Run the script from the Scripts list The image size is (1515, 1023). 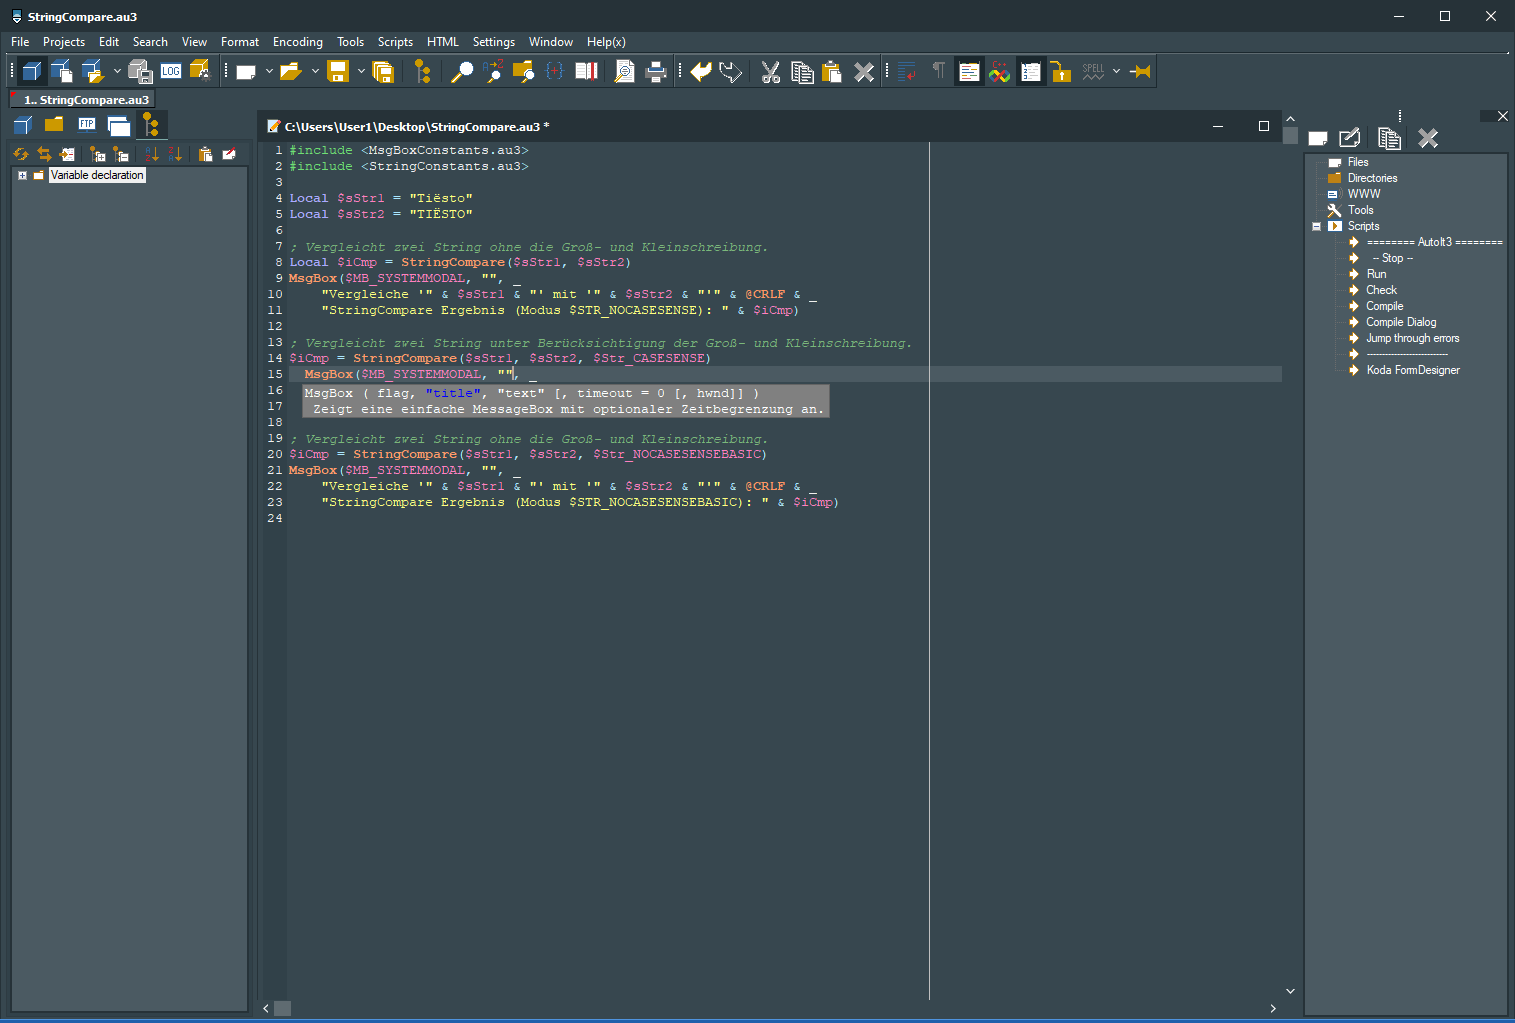point(1376,274)
